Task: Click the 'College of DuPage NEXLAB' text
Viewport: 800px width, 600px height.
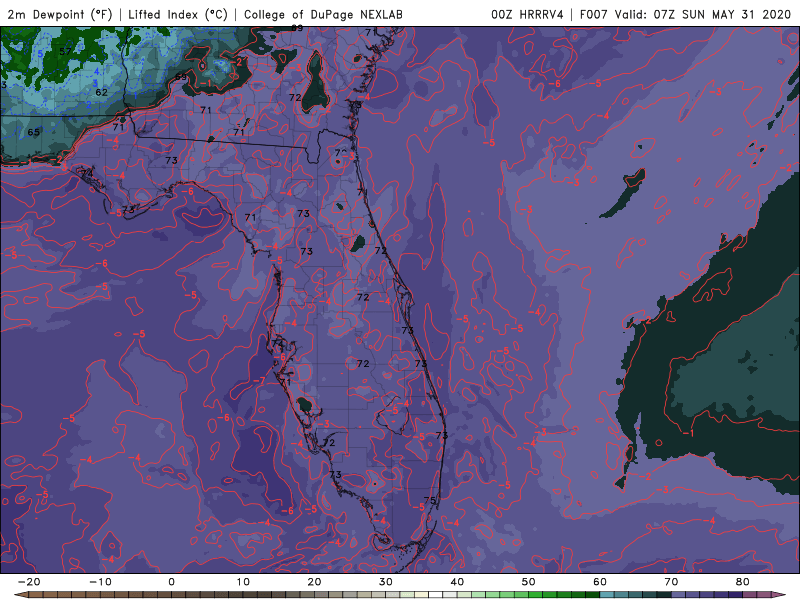Action: pyautogui.click(x=323, y=14)
